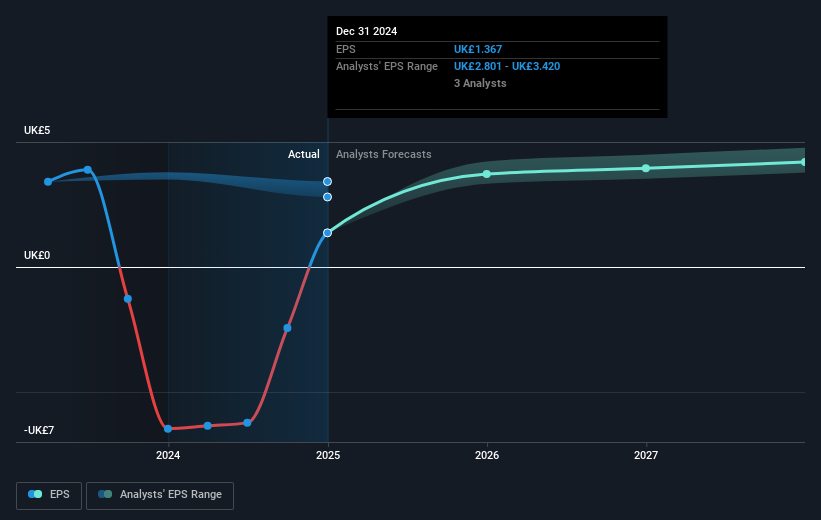This screenshot has width=821, height=520.
Task: Click the 2025 x-axis label
Action: (328, 455)
